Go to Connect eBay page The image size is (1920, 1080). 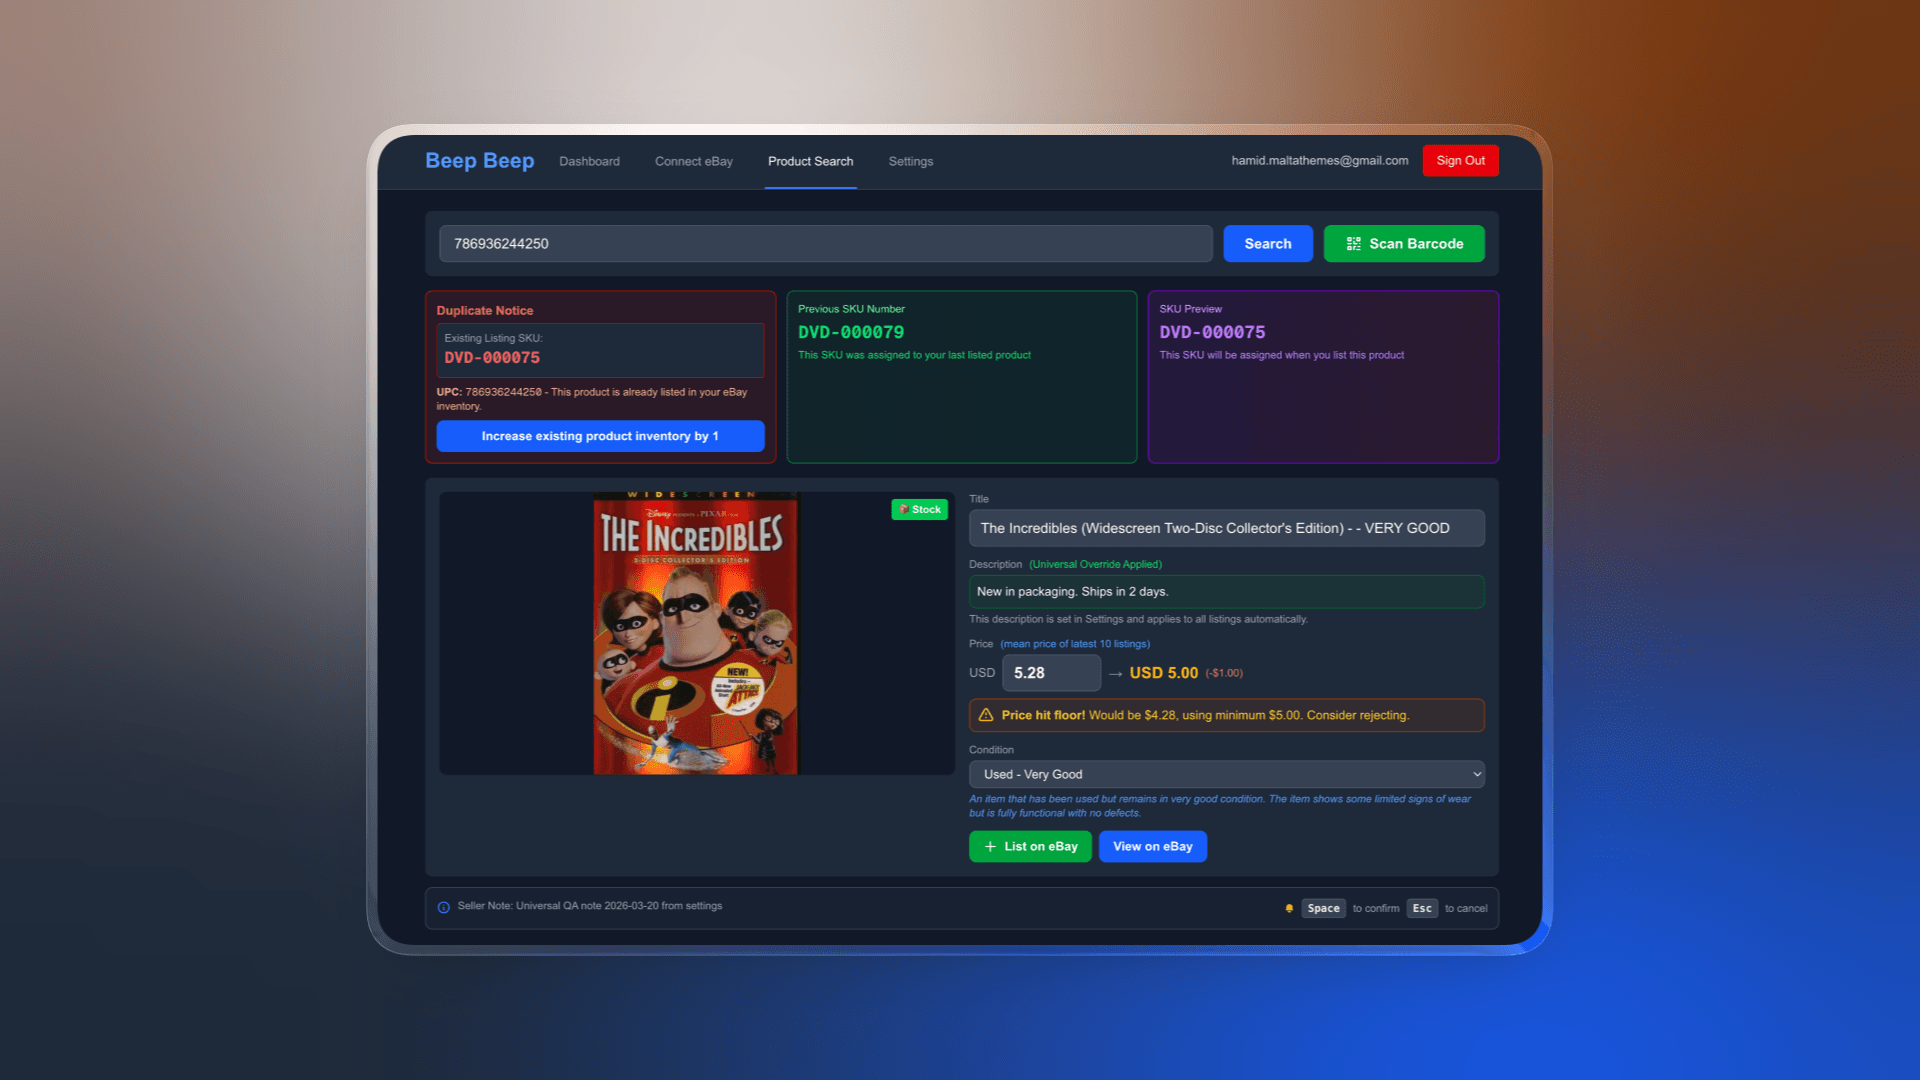coord(694,161)
